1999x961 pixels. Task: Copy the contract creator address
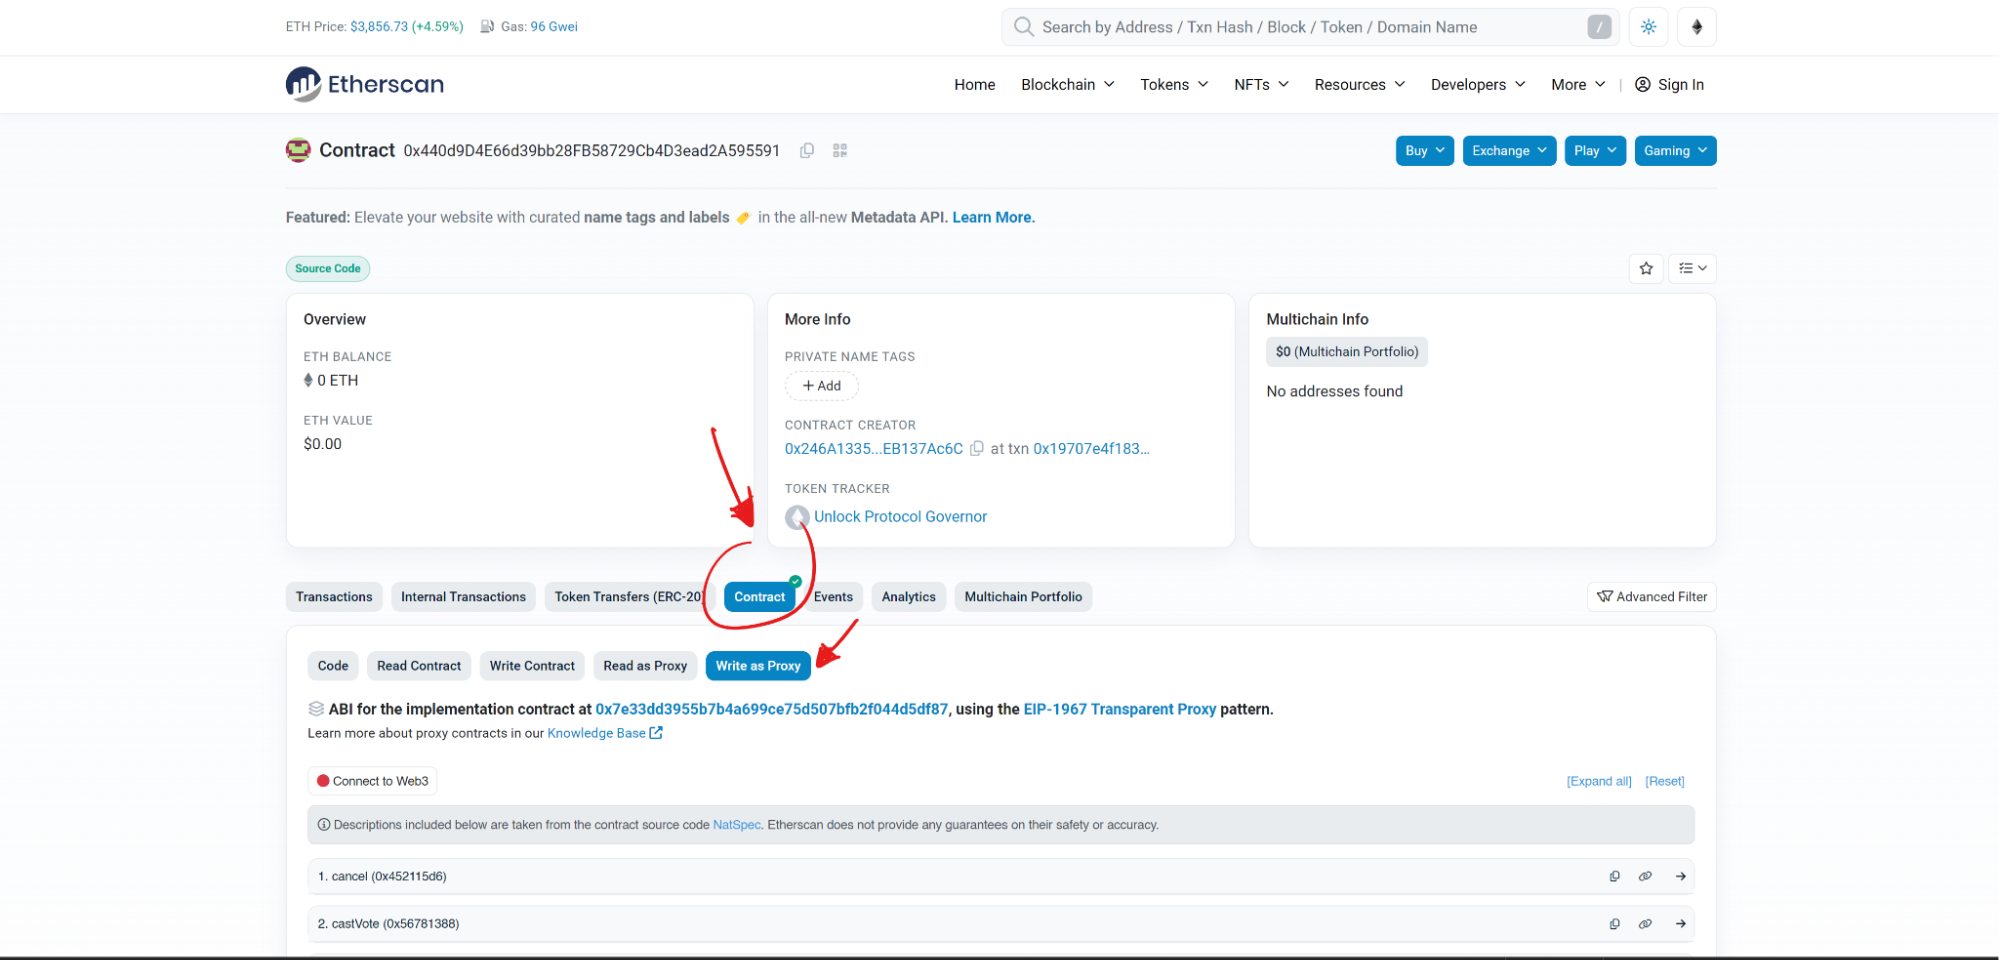click(x=977, y=448)
